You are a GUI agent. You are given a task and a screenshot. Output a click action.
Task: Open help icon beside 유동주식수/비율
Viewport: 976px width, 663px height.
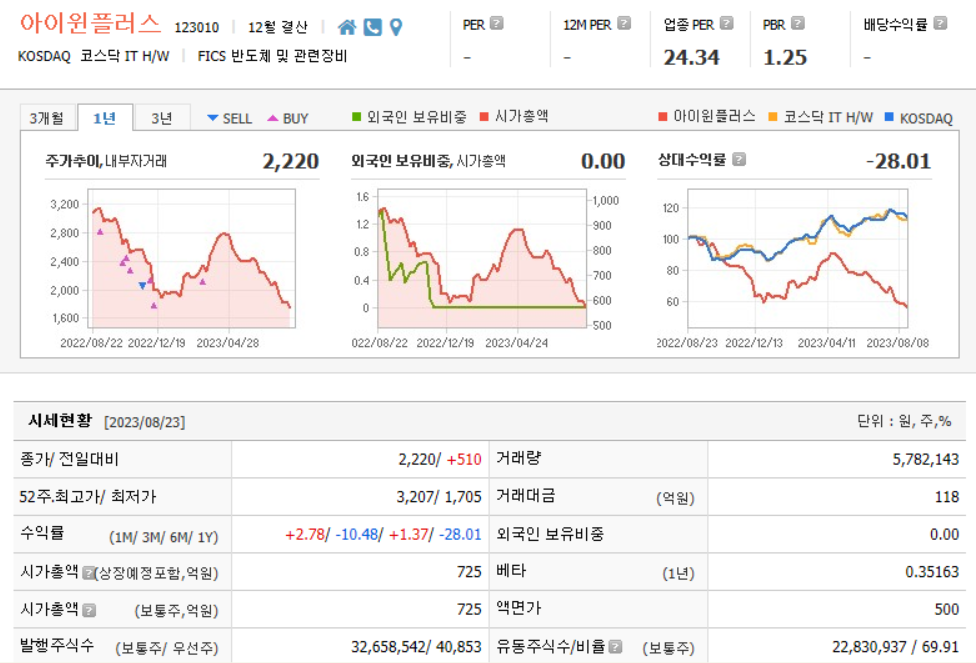tap(616, 647)
